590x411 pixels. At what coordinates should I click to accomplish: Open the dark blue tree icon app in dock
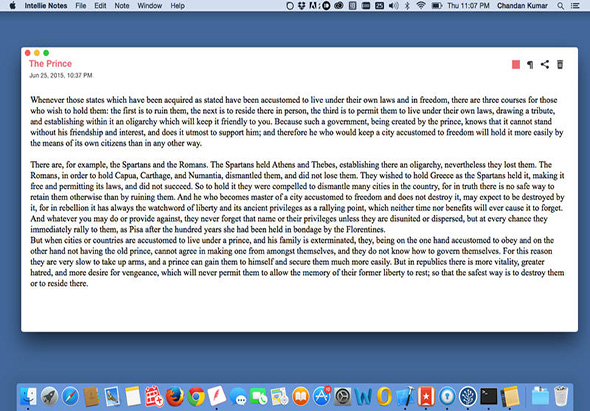coord(468,397)
